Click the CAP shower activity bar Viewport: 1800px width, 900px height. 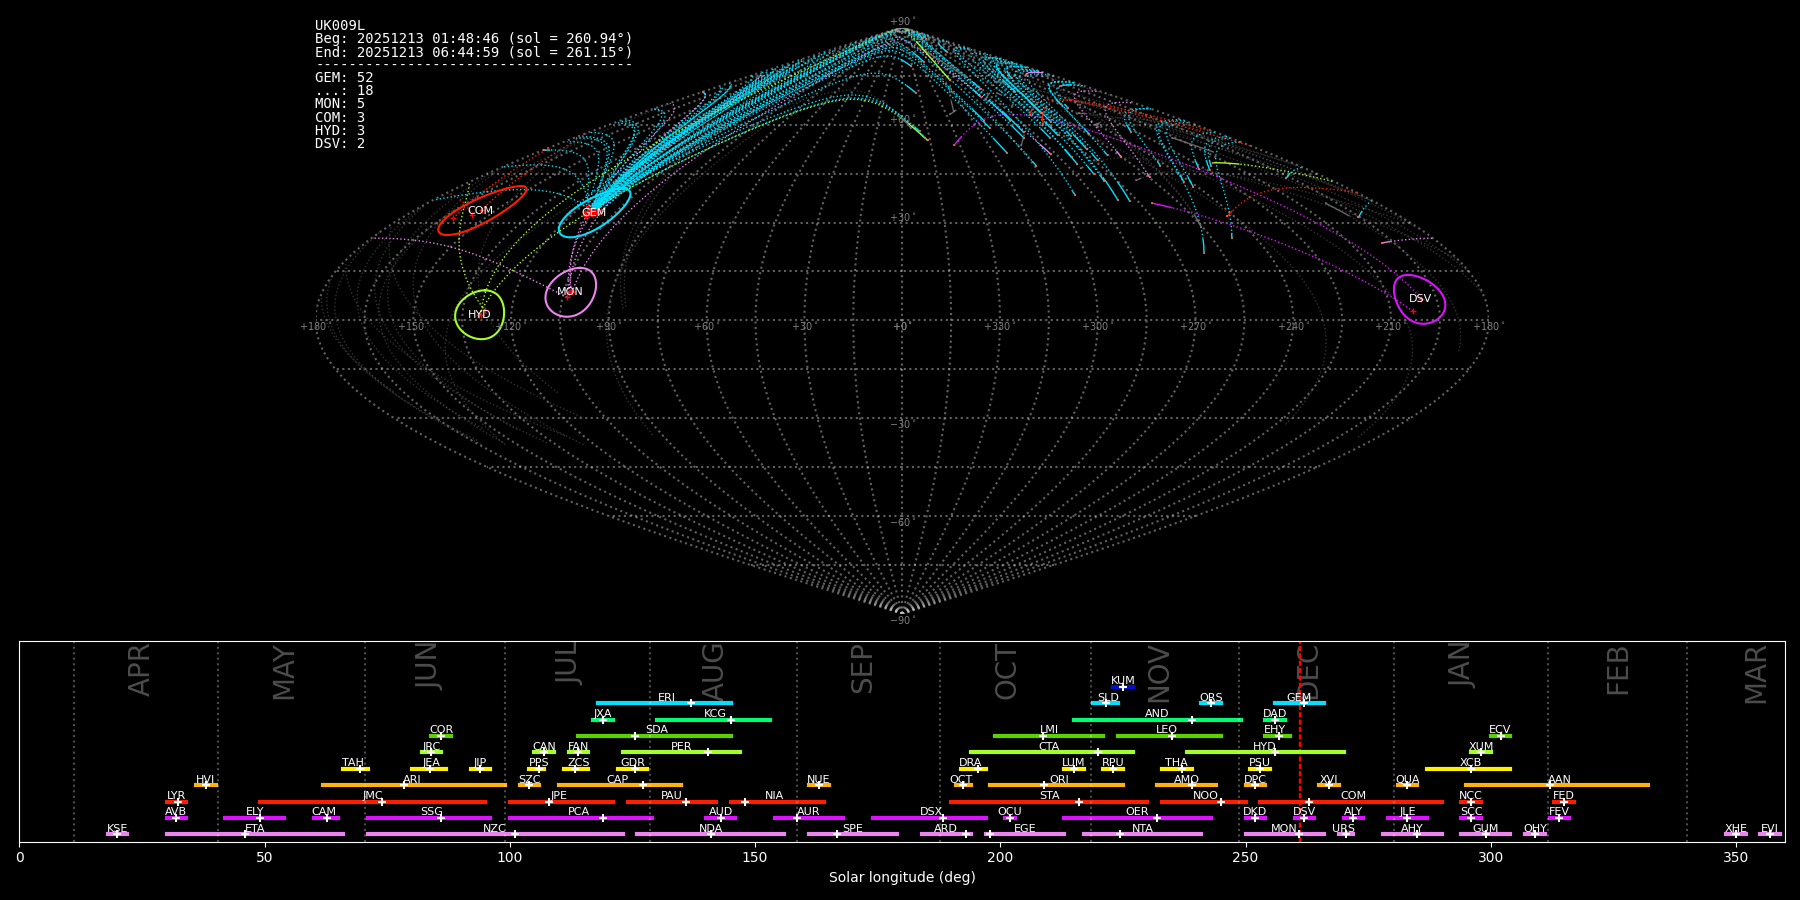[619, 785]
